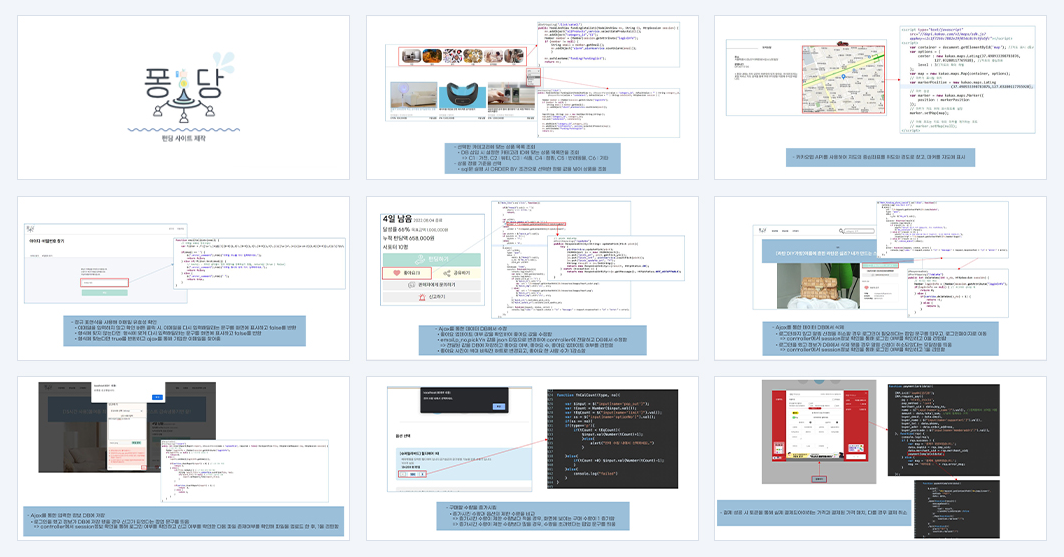Click the white lamp room product thumbnail
Image resolution: width=1064 pixels, height=557 pixels.
[414, 96]
